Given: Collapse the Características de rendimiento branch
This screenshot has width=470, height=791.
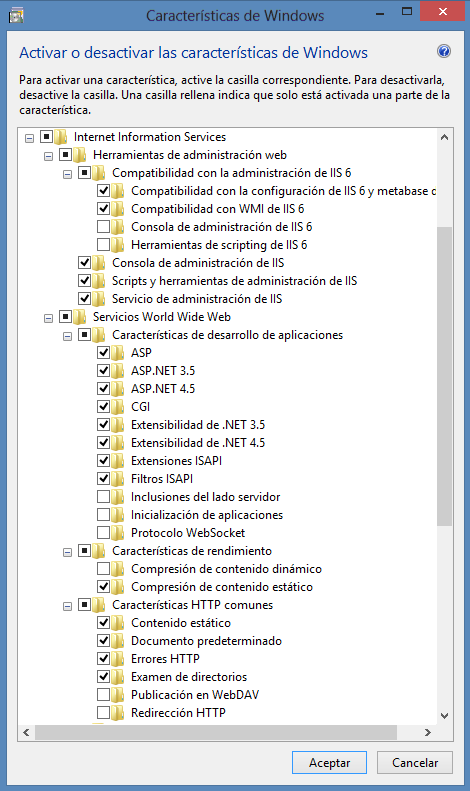Looking at the screenshot, I should pos(67,552).
